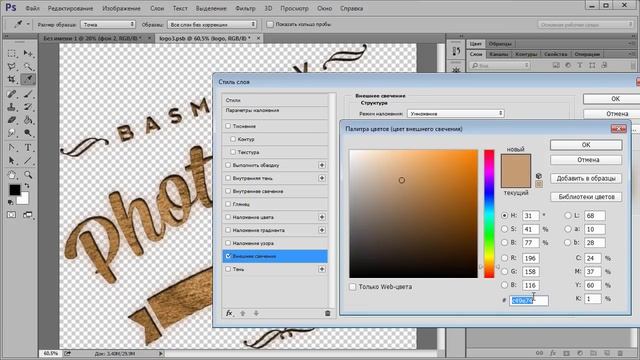Image resolution: width=640 pixels, height=360 pixels.
Task: Add another Наложение цвета effect plus
Action: (x=322, y=217)
